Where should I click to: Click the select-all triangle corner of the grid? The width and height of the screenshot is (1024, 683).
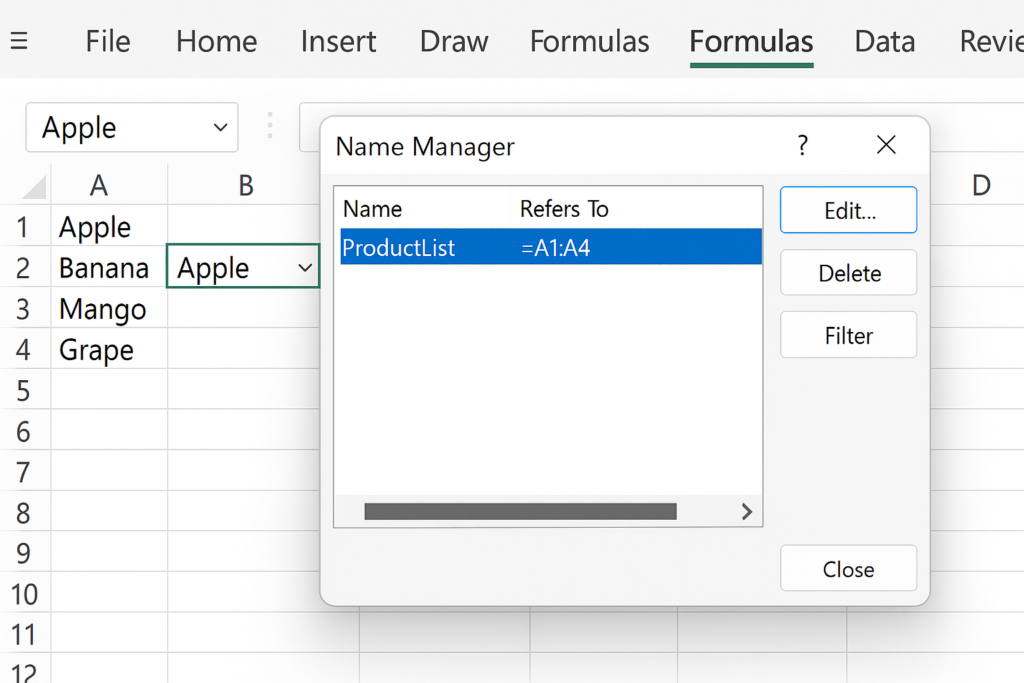(x=34, y=186)
